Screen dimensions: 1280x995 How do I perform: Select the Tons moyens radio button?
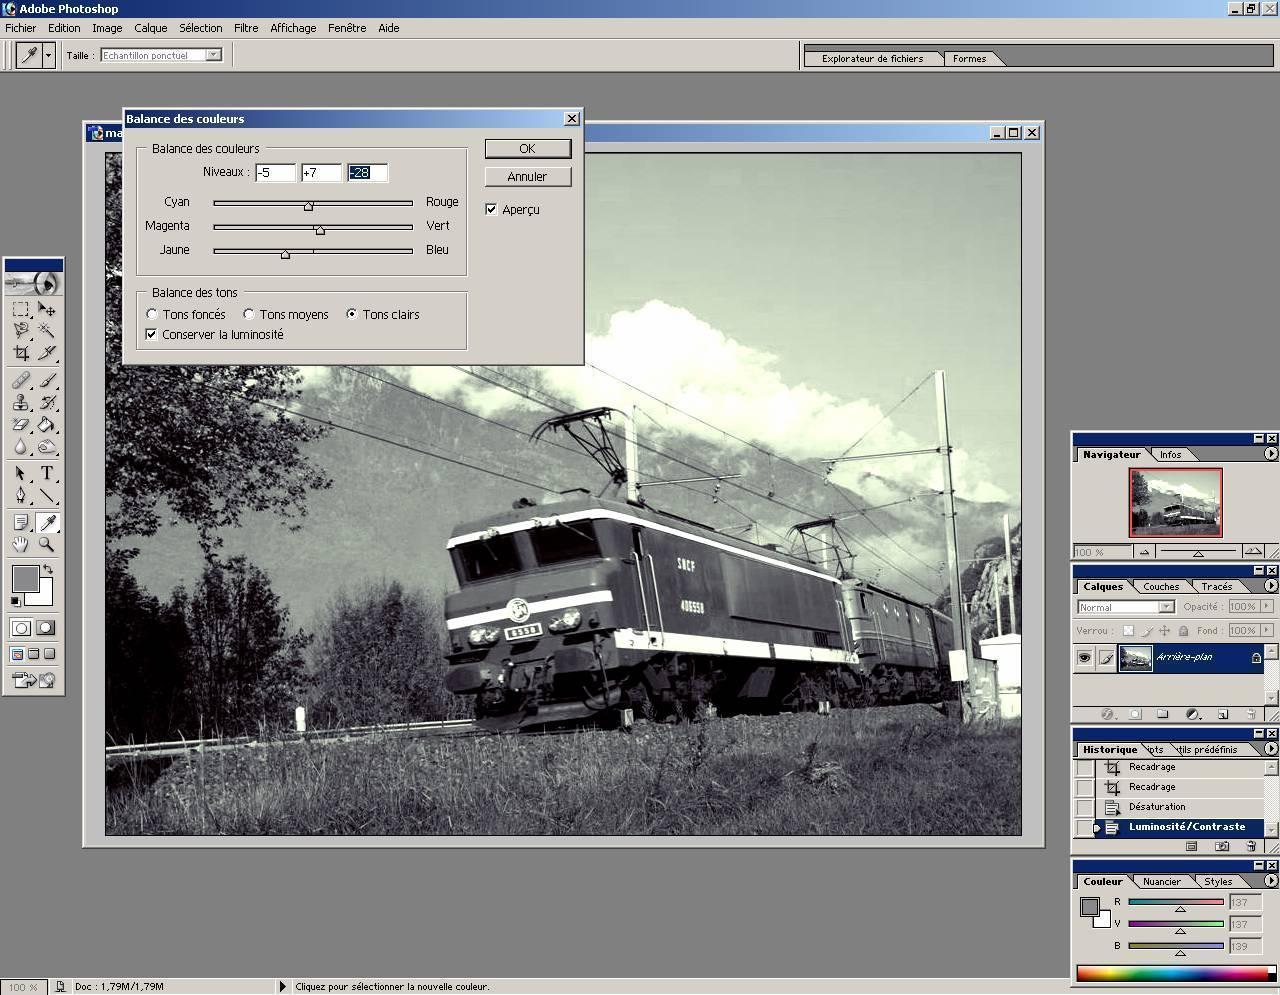[x=249, y=314]
